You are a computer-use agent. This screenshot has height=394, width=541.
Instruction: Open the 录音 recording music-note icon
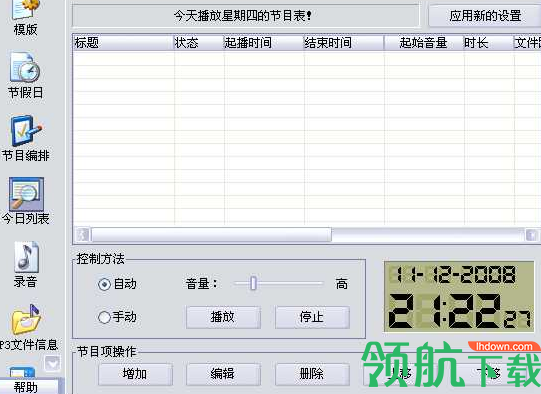click(26, 257)
